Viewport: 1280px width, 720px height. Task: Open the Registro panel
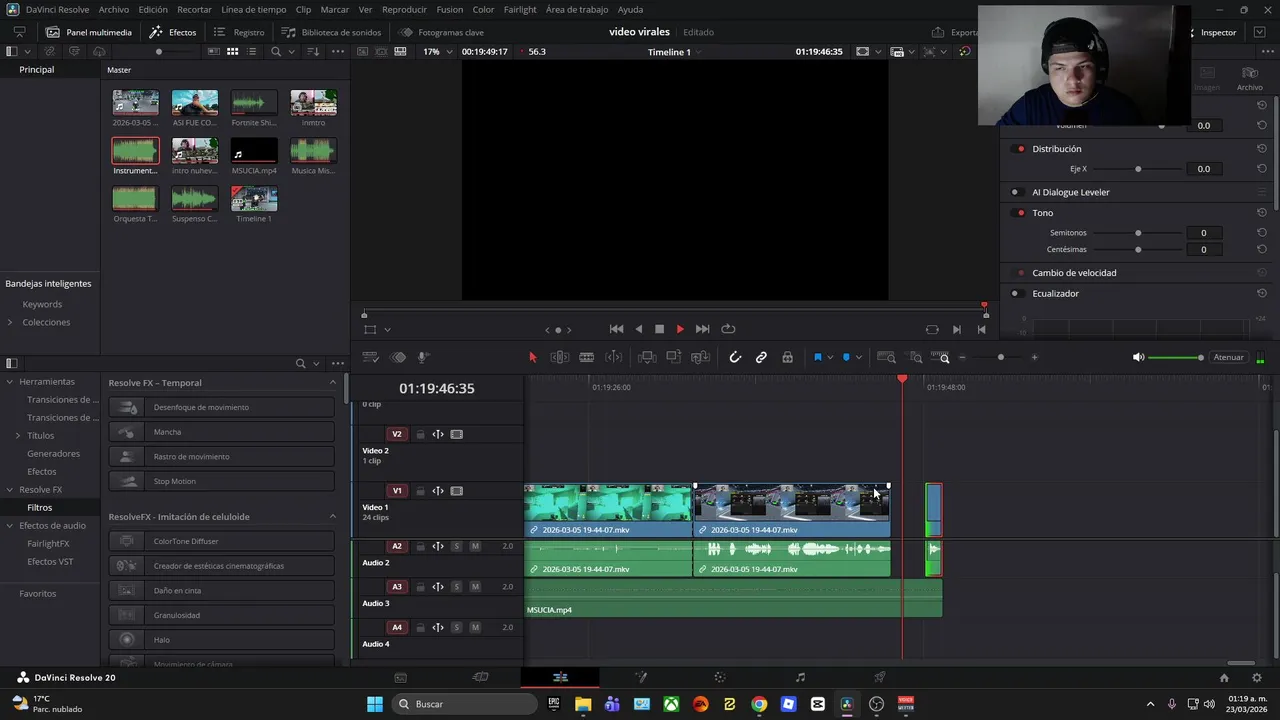[x=239, y=32]
